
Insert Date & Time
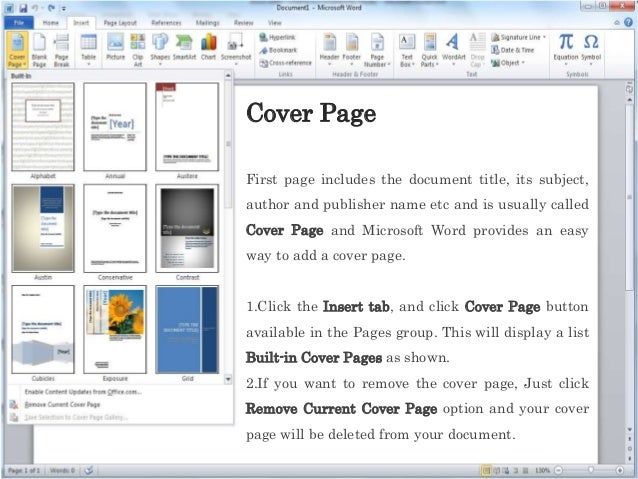[x=513, y=50]
